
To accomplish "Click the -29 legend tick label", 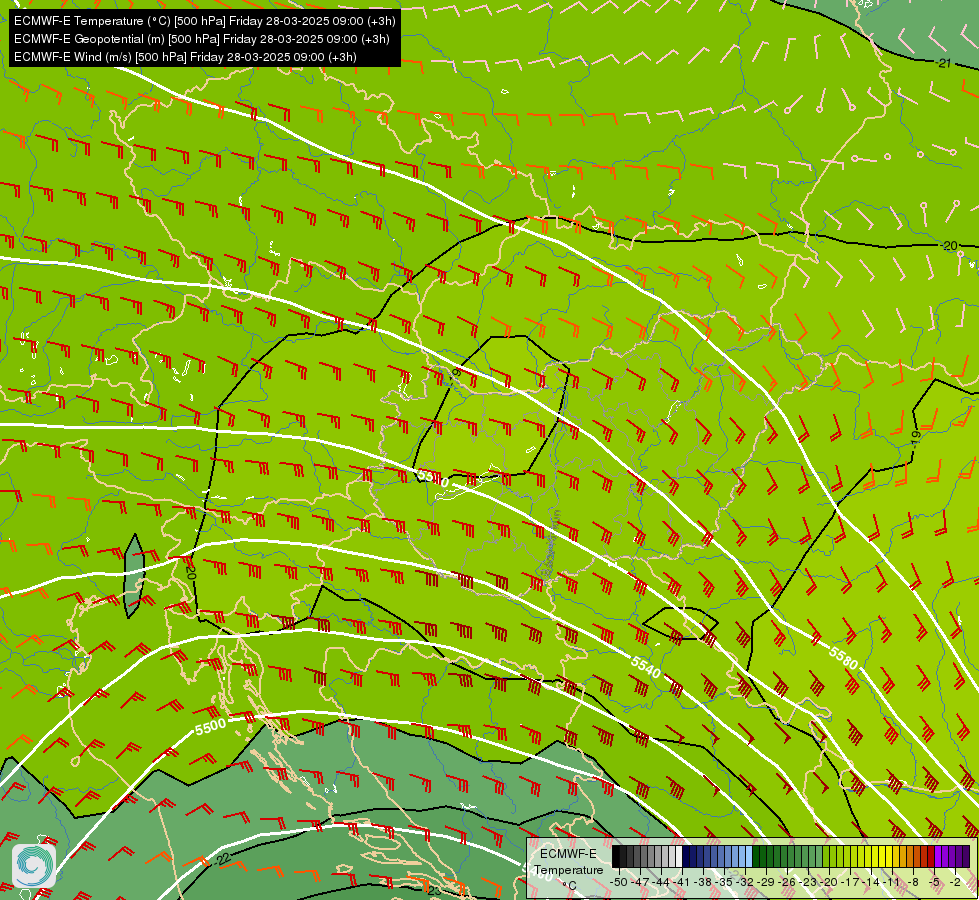I will coord(765,882).
